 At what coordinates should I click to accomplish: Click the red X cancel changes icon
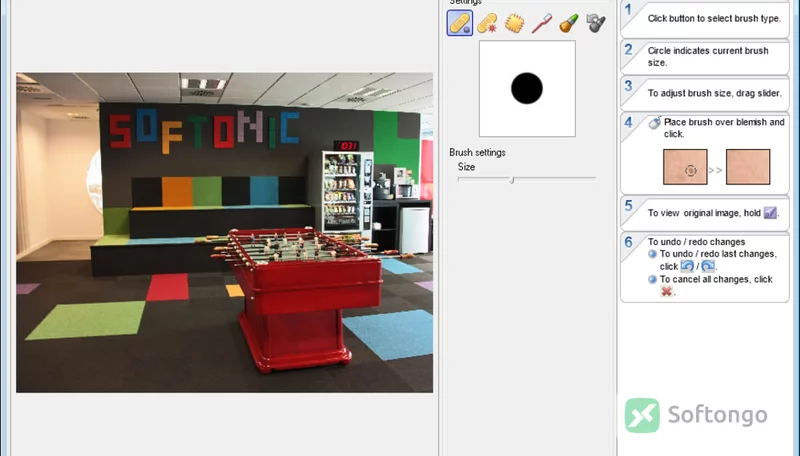point(666,291)
